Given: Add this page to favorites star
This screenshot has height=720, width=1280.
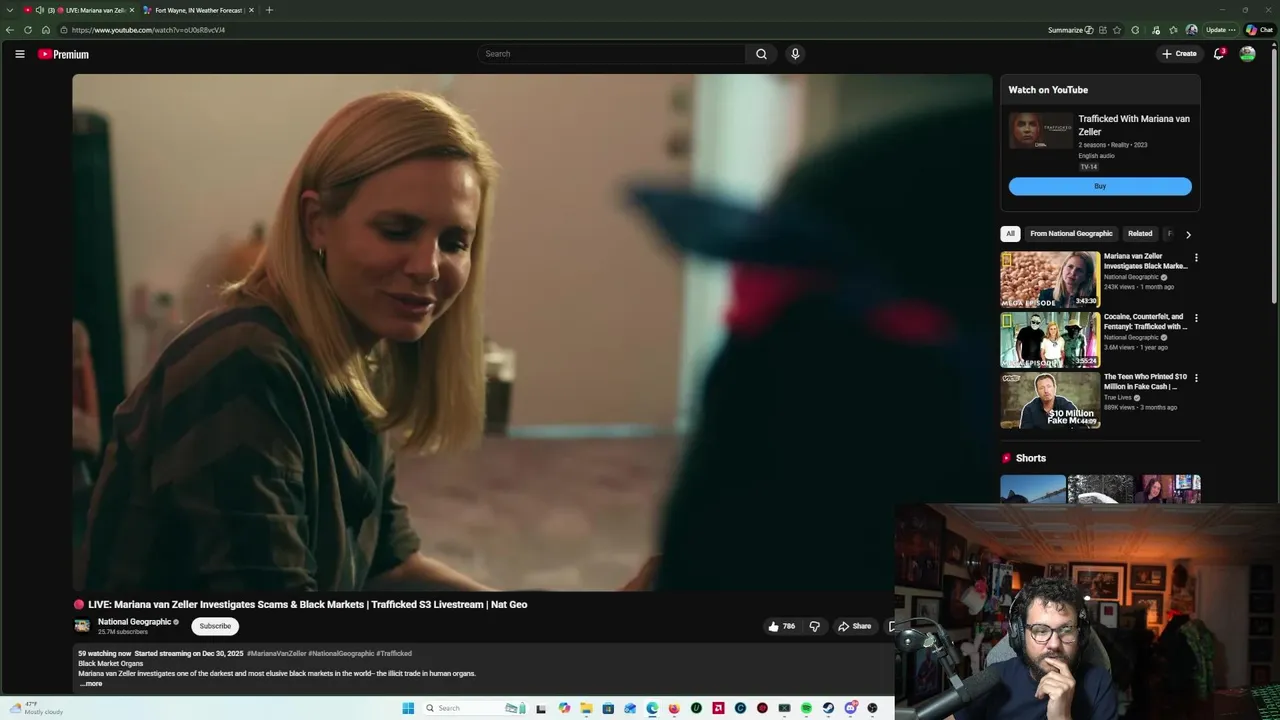Looking at the screenshot, I should pyautogui.click(x=1117, y=30).
